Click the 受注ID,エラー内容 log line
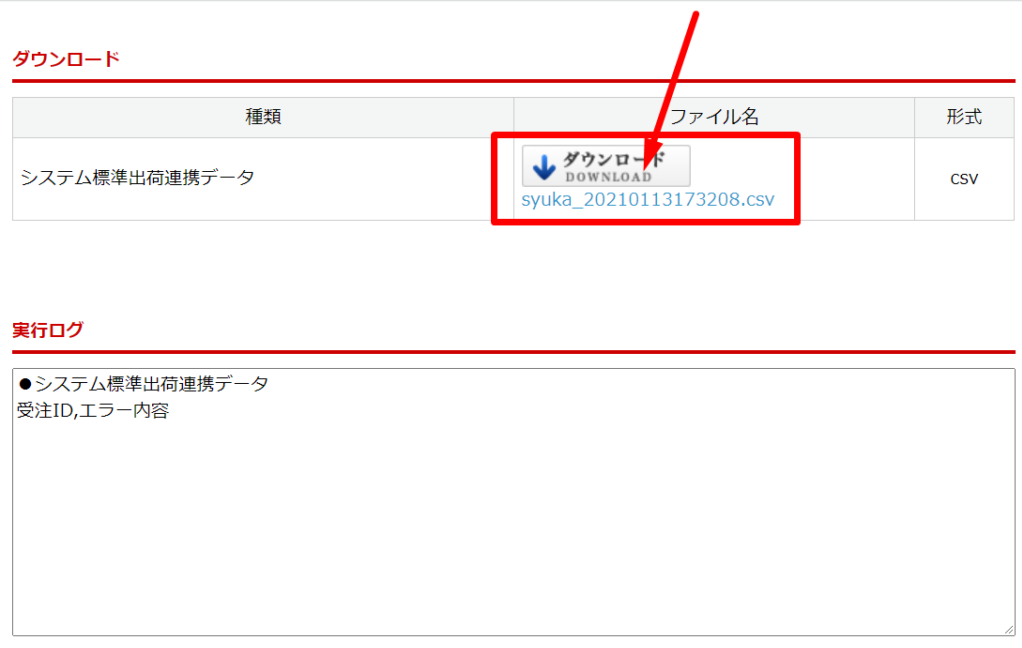This screenshot has height=648, width=1022. tap(93, 411)
